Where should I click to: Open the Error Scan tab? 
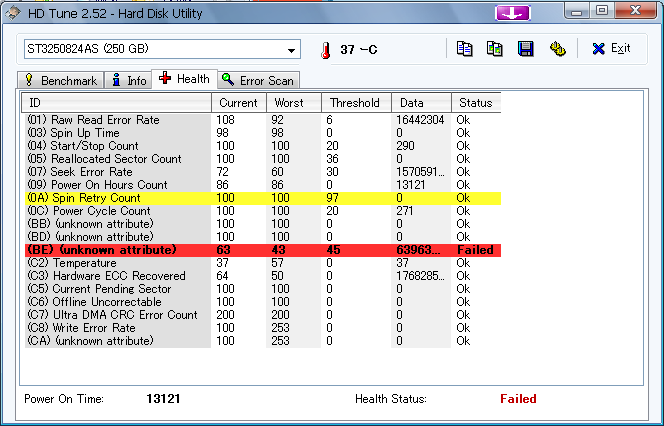[x=258, y=80]
